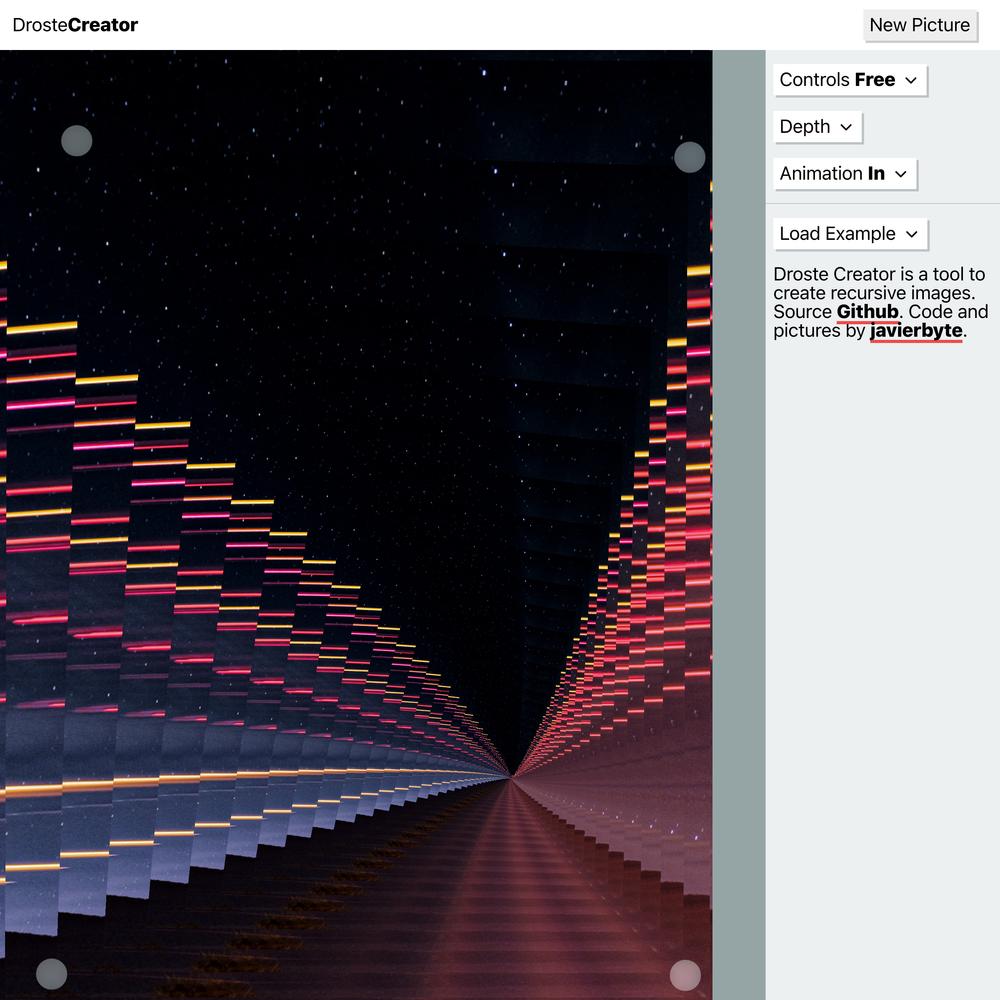
Task: Click the DrosteCreator logo title
Action: click(x=75, y=25)
